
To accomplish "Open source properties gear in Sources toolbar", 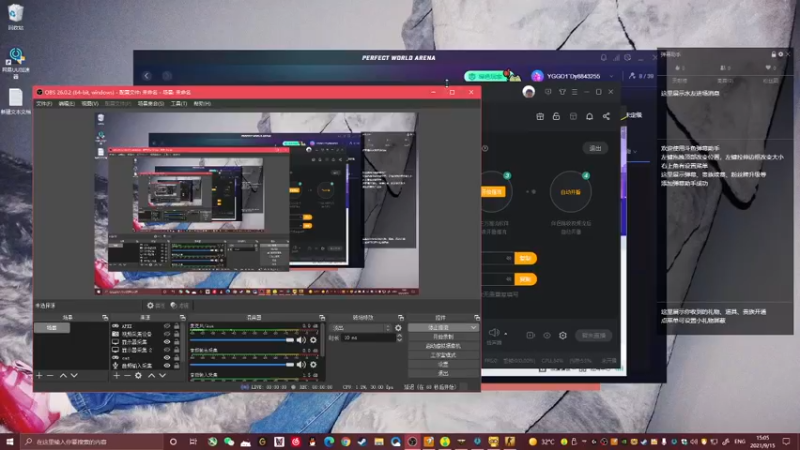I will tap(138, 376).
